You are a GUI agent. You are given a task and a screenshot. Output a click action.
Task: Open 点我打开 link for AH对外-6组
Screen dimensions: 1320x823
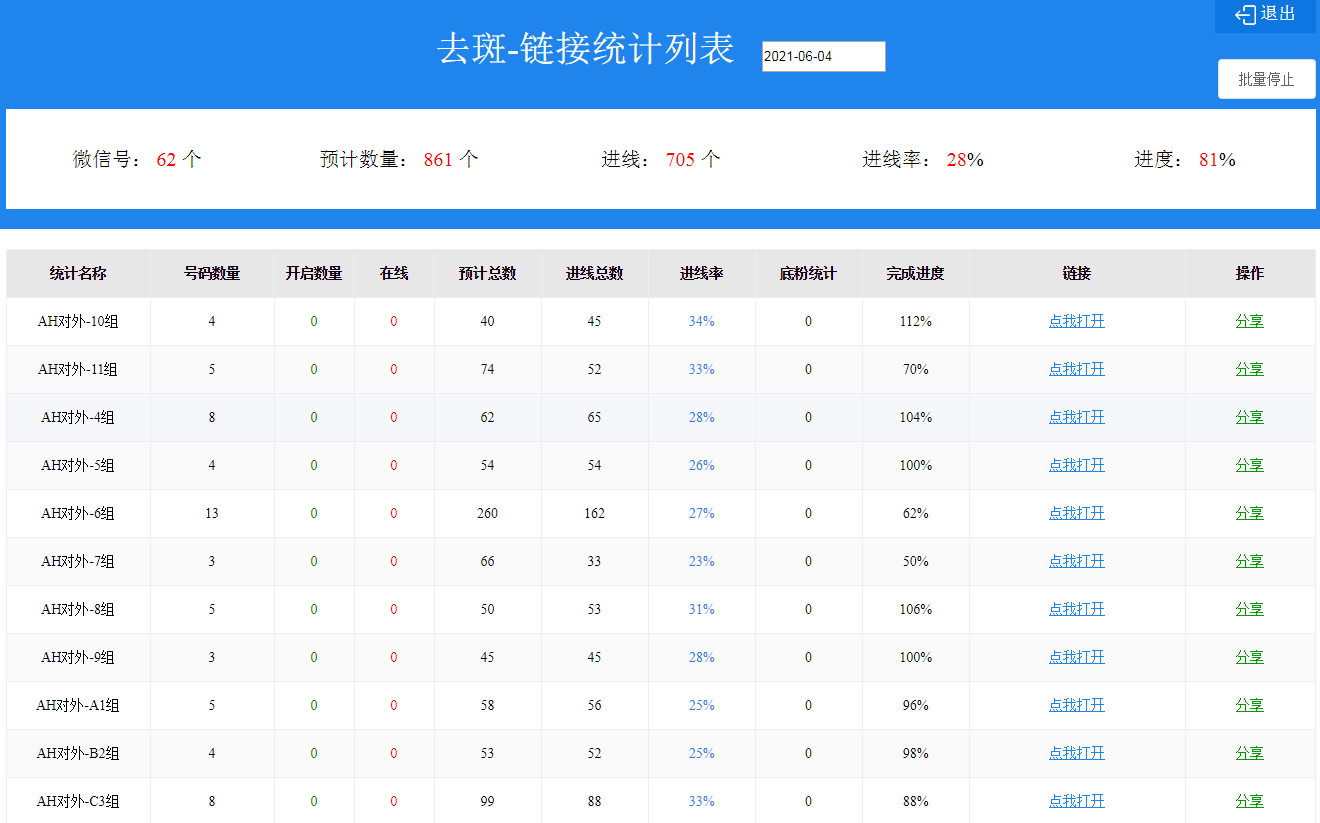1076,513
